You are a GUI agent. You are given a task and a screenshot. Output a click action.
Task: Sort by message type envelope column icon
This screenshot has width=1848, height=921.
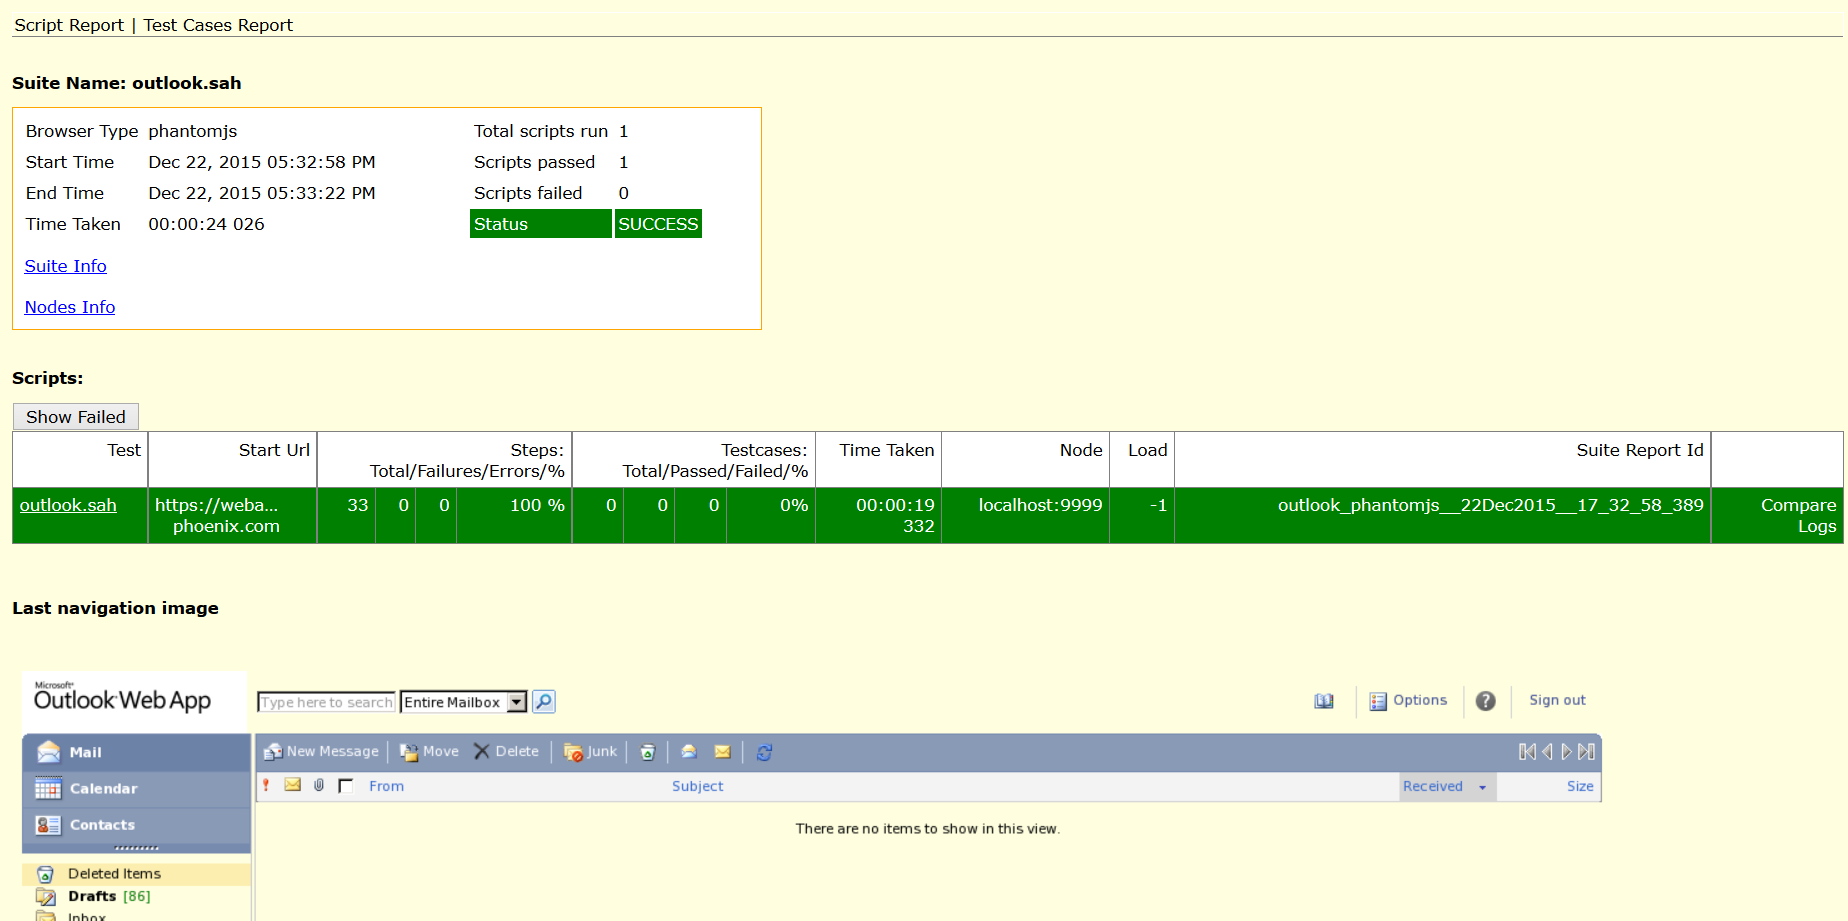click(x=293, y=786)
